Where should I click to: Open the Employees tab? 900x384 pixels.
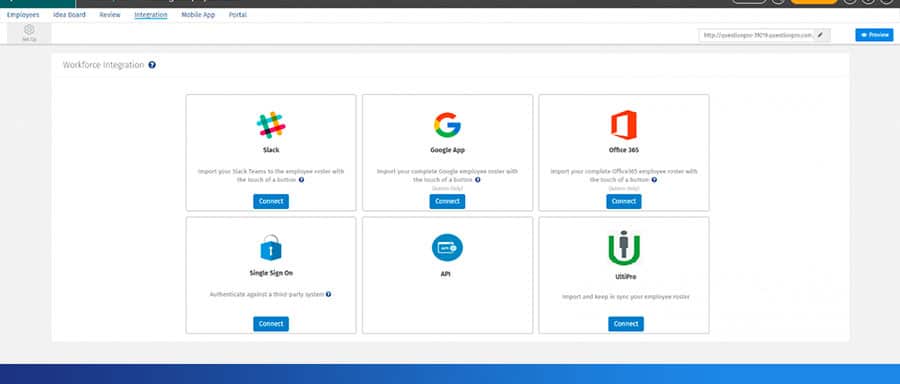point(23,15)
